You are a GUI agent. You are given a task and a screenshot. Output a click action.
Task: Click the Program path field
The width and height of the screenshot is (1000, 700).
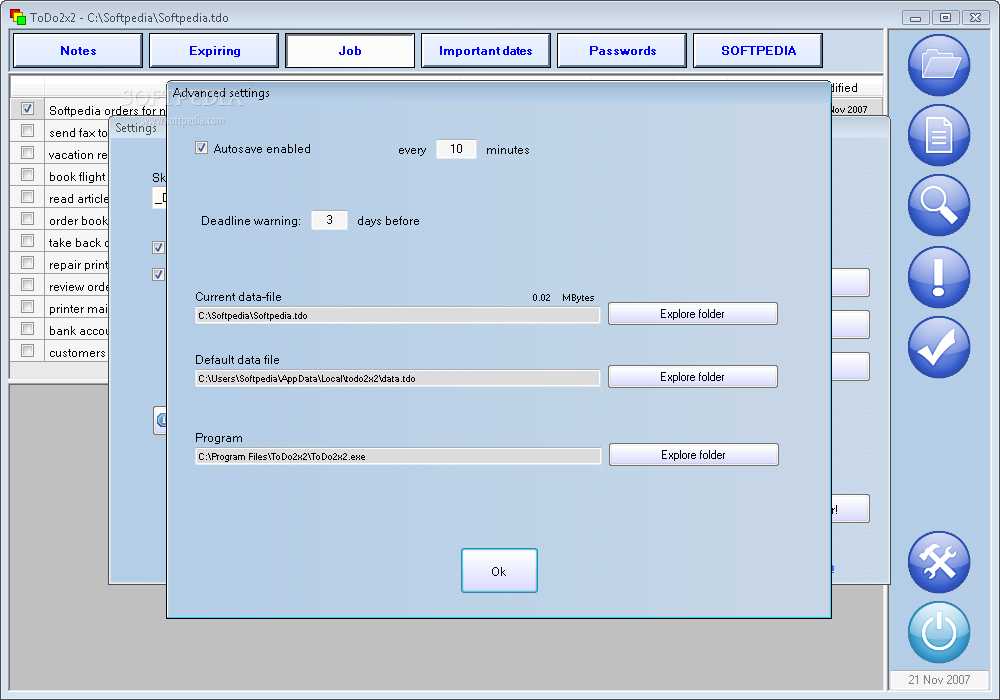coord(398,456)
